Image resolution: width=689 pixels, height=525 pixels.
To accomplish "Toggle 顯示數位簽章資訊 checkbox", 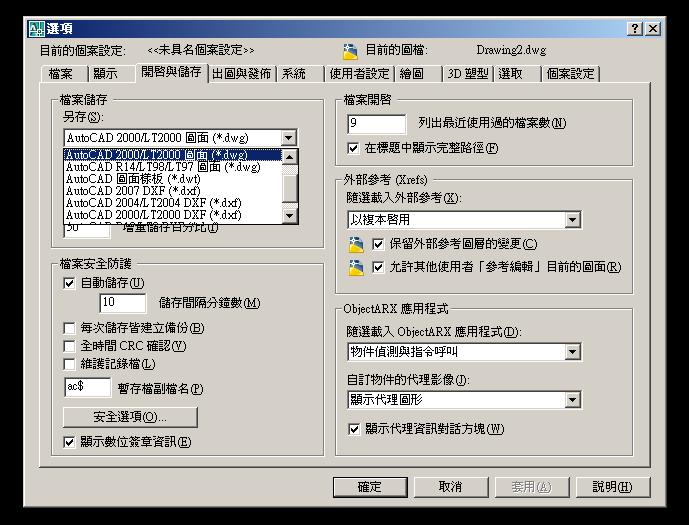I will pyautogui.click(x=69, y=442).
